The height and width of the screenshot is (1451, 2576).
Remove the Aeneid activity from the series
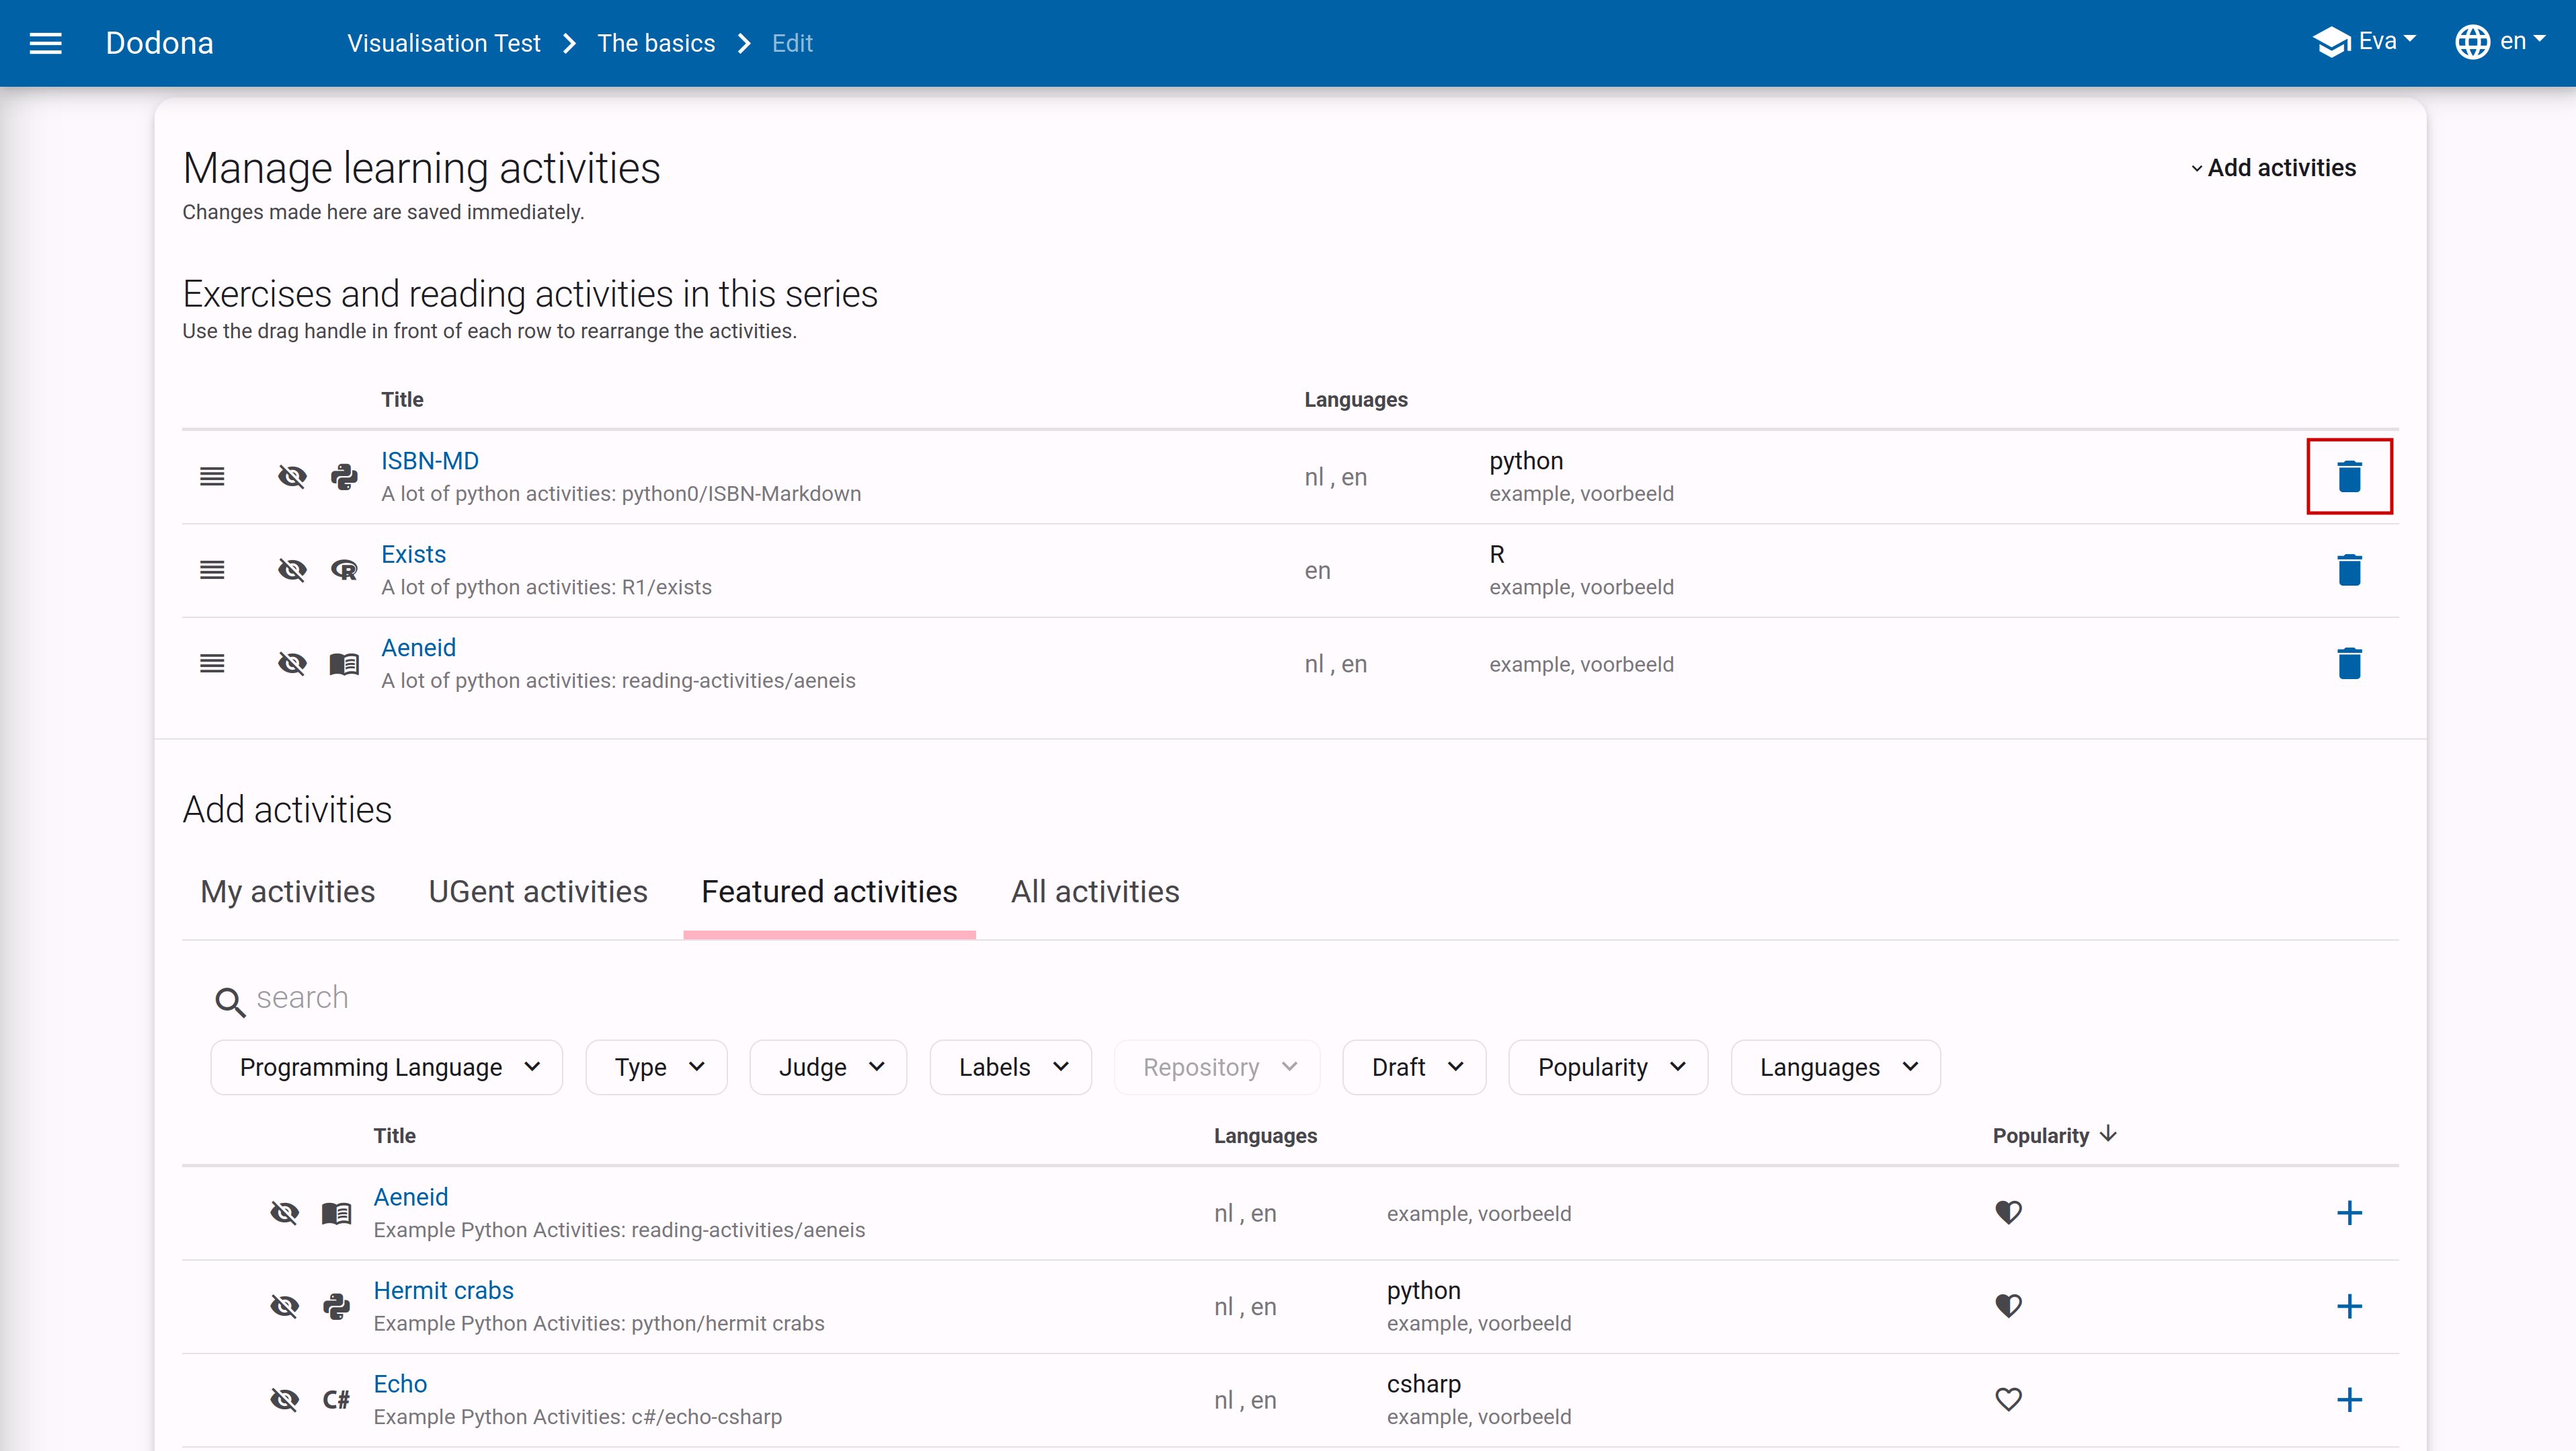[x=2349, y=663]
